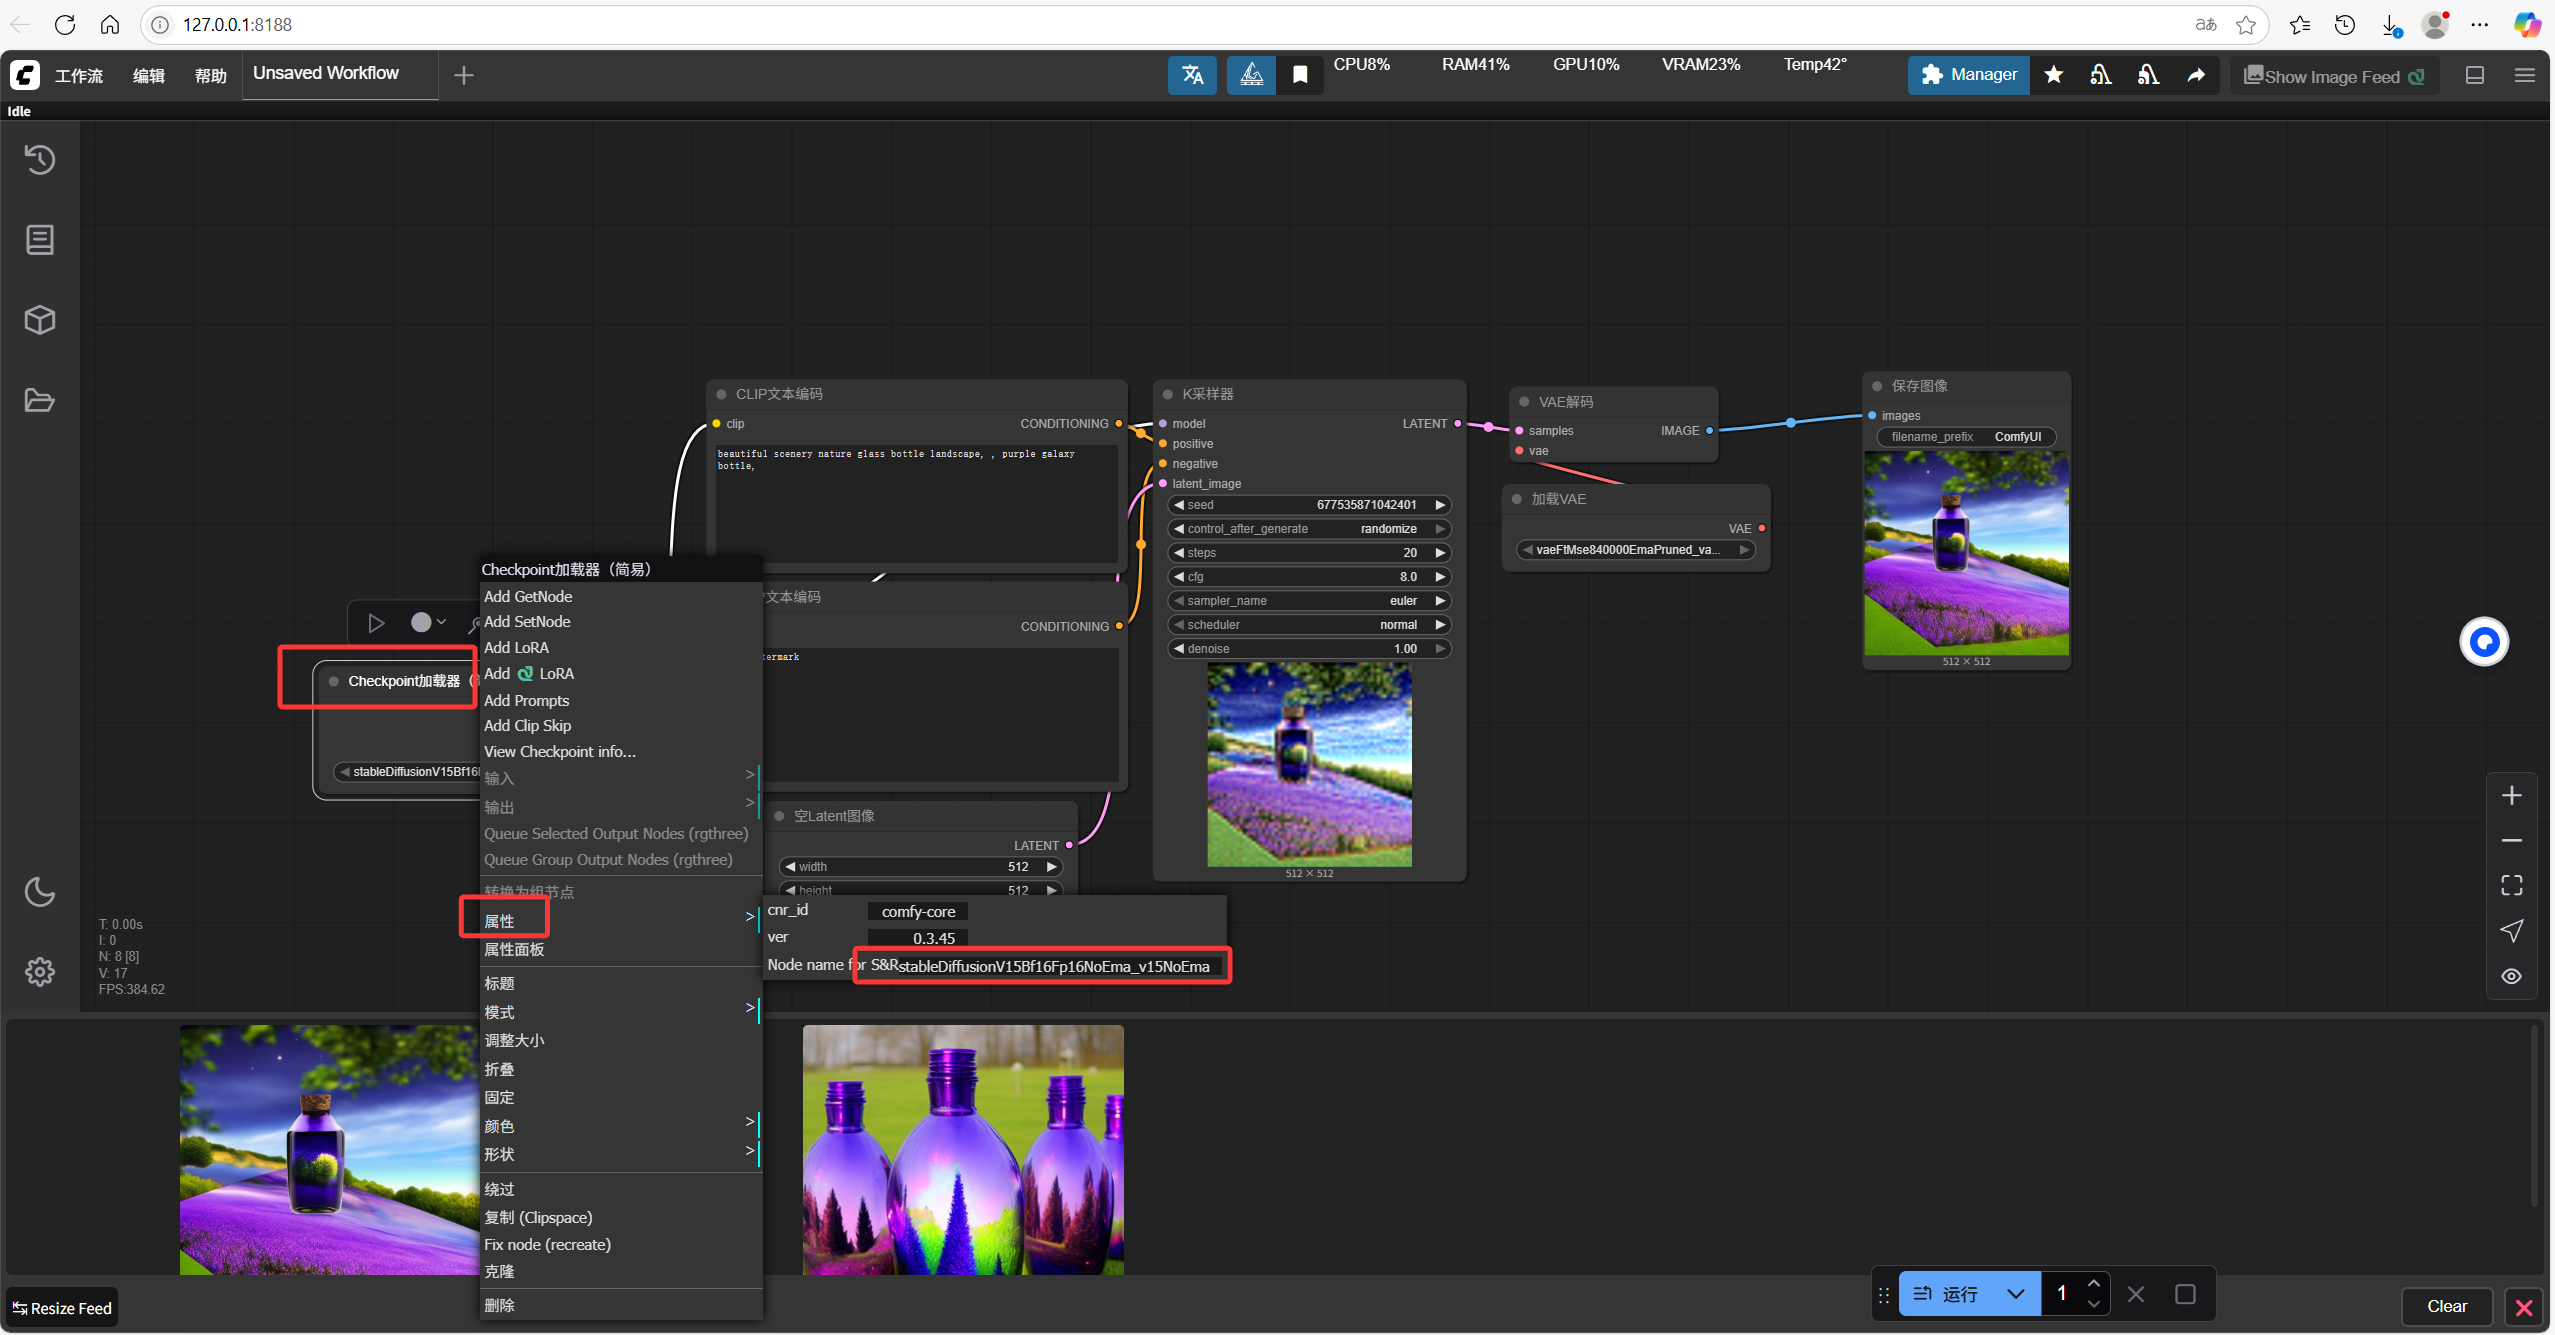Select Add LoRA from context menu

pyautogui.click(x=517, y=648)
